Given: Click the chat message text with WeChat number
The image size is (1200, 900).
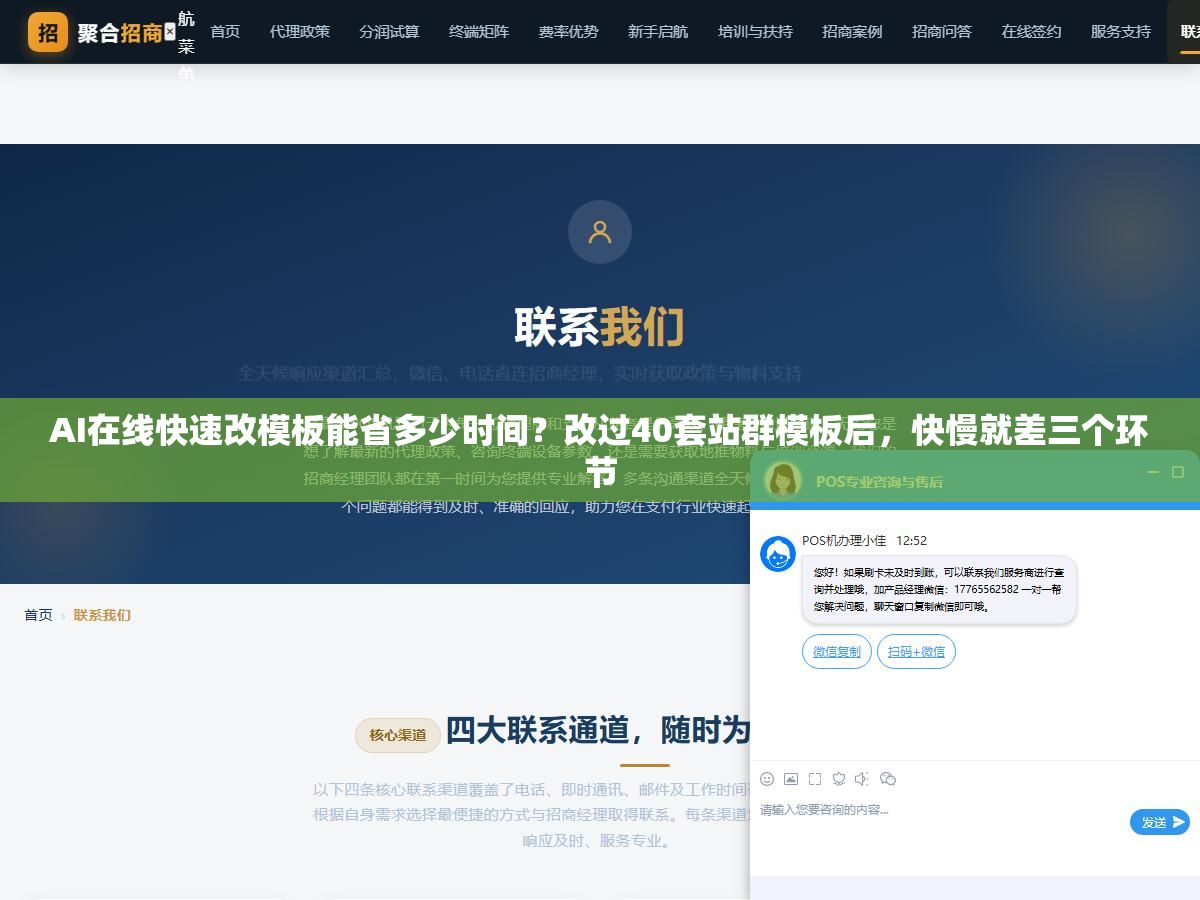Looking at the screenshot, I should (x=939, y=590).
